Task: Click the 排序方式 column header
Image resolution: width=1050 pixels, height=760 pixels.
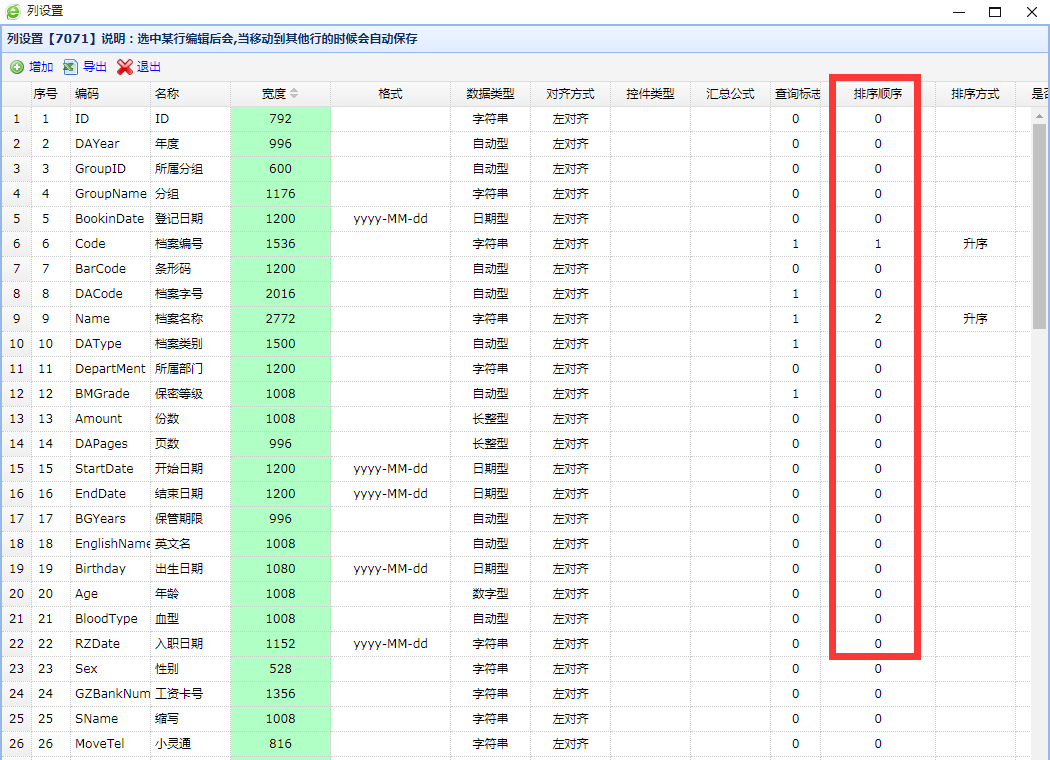Action: [975, 94]
